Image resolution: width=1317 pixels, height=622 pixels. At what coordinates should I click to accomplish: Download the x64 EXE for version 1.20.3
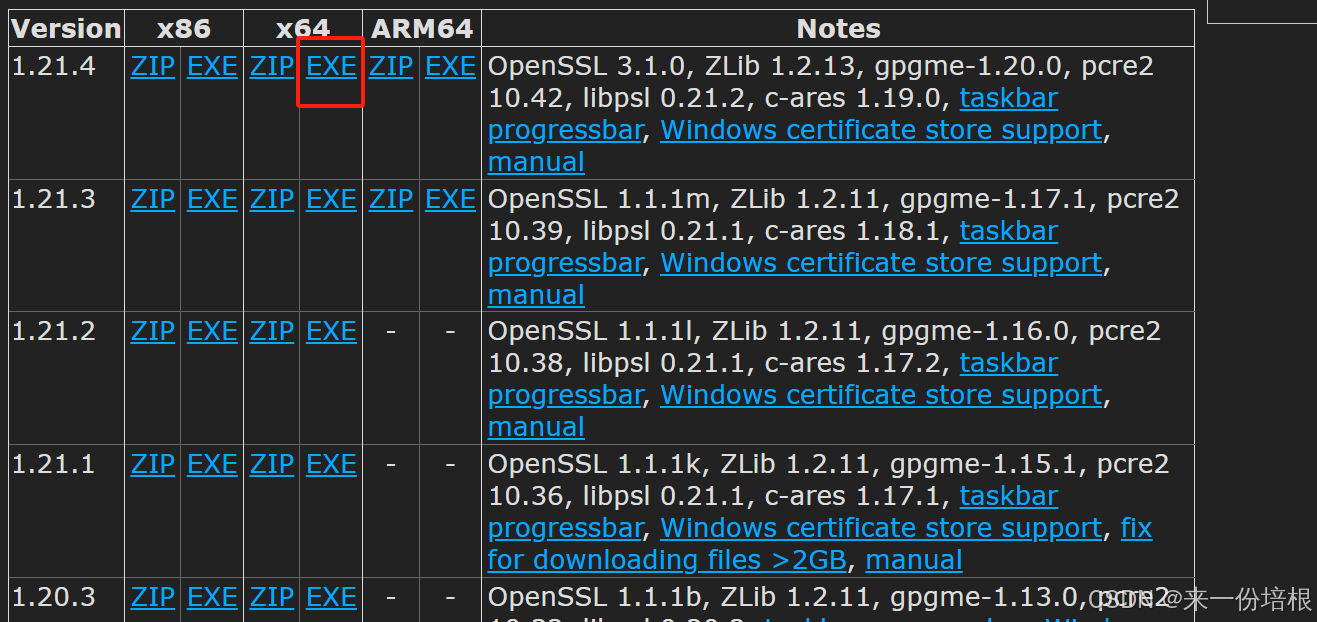[331, 598]
